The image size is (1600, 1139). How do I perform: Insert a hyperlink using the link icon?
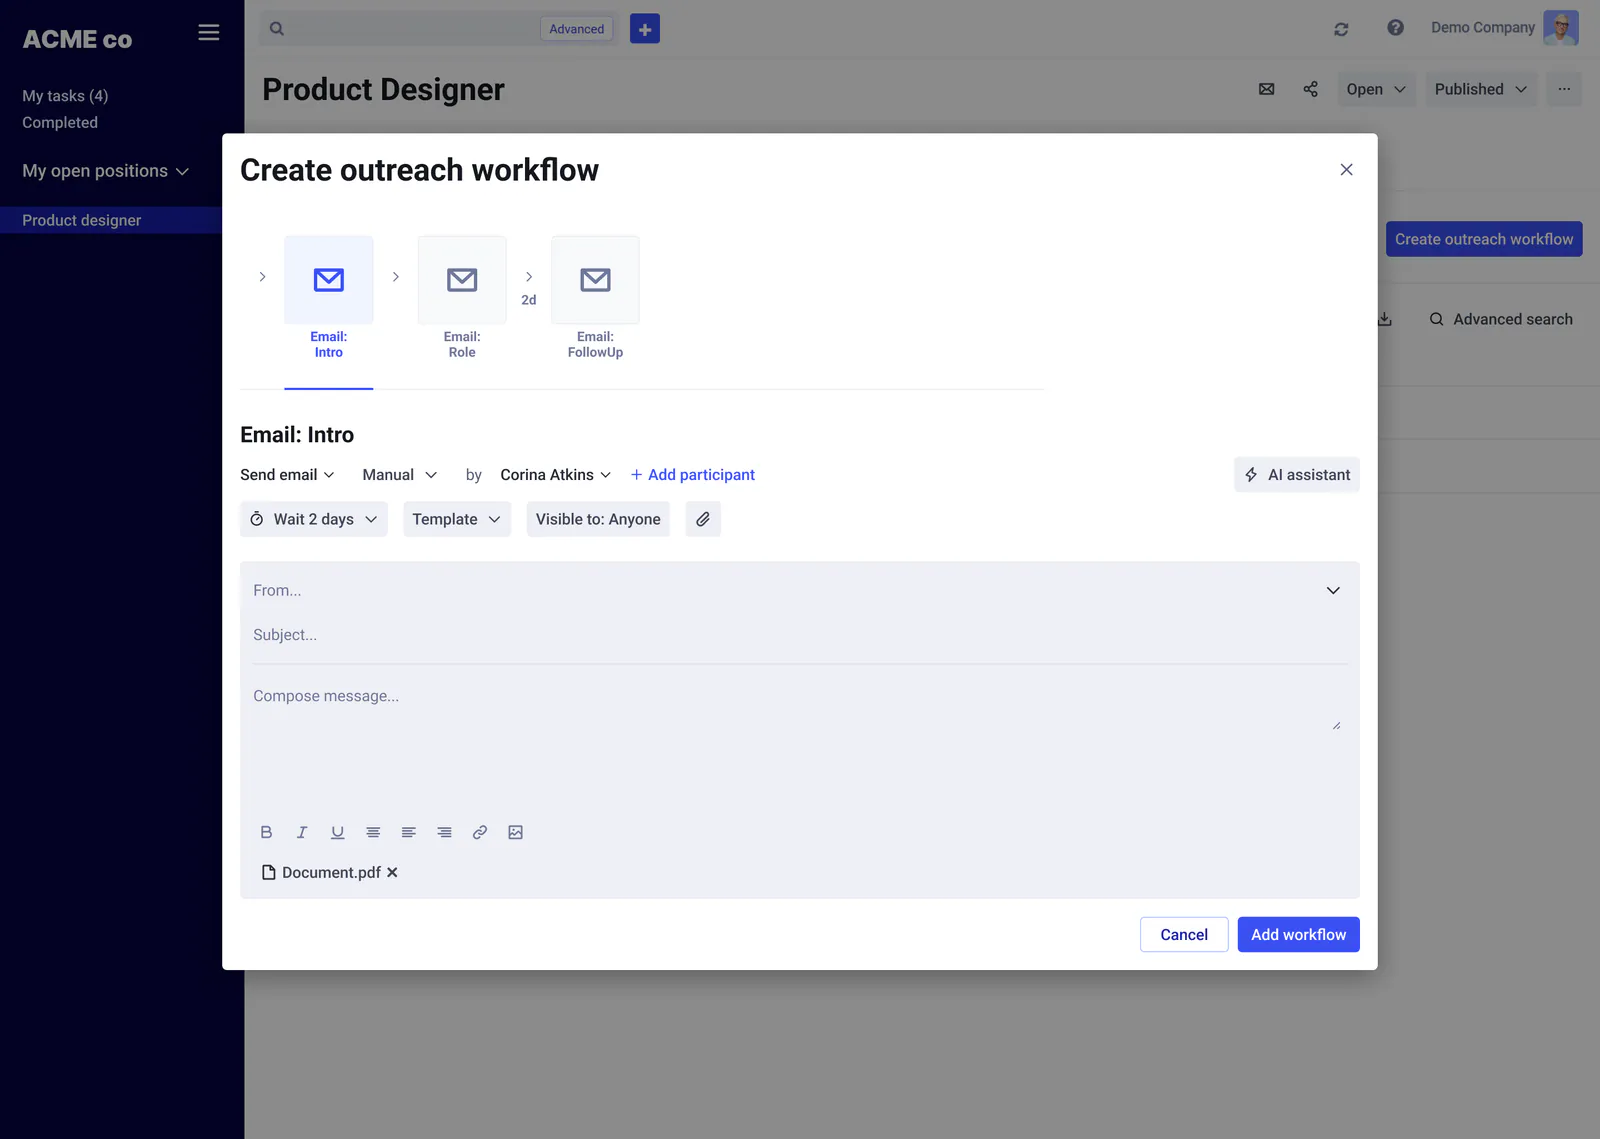[480, 832]
